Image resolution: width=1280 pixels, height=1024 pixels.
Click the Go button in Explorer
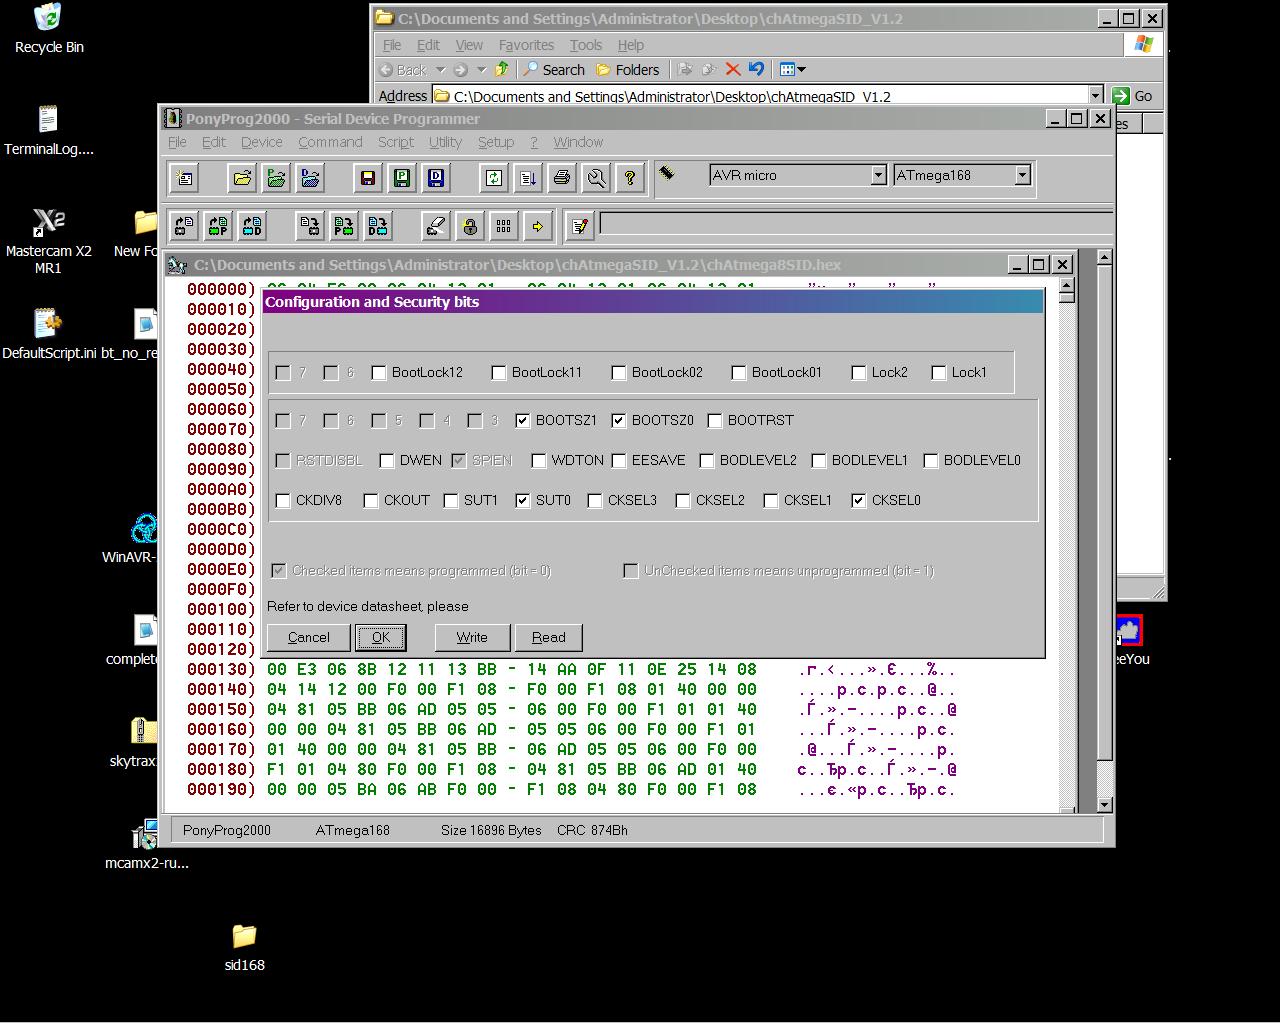(x=1133, y=96)
